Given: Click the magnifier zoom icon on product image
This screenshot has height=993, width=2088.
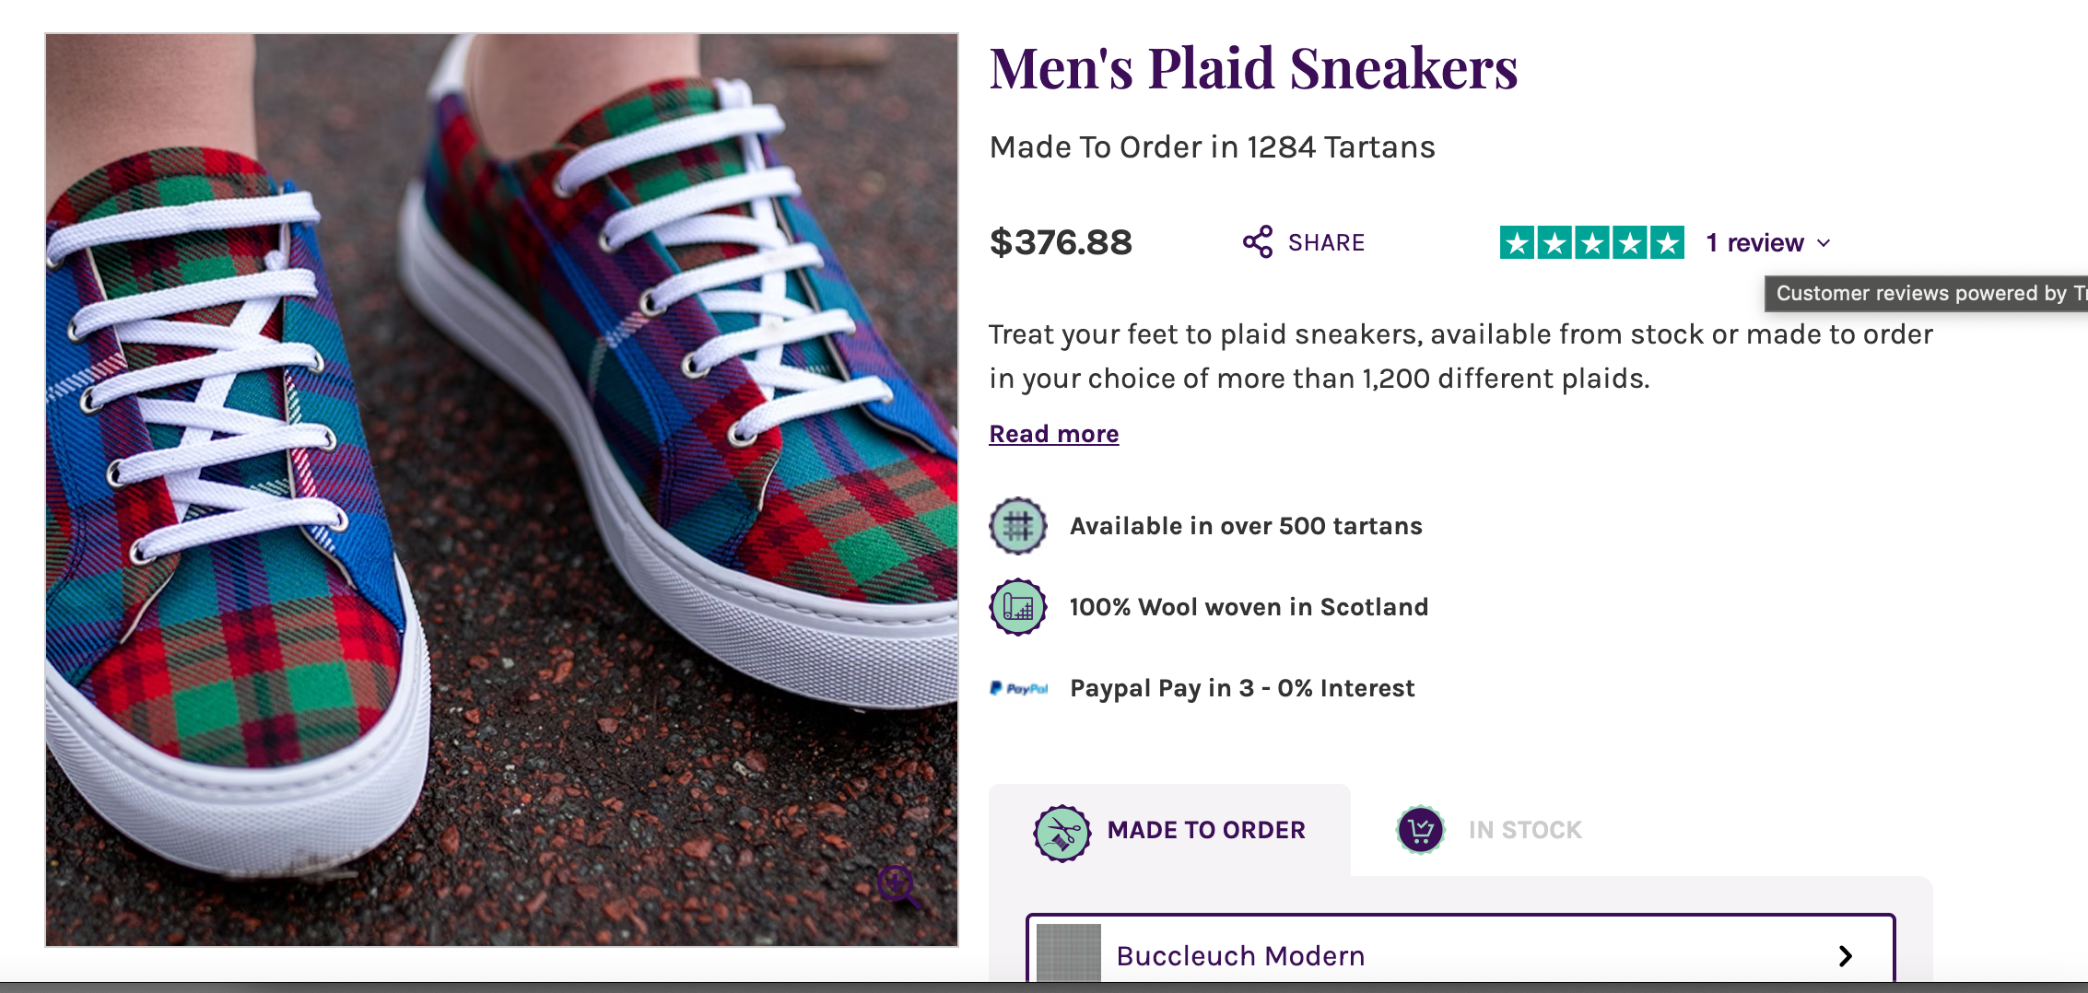Looking at the screenshot, I should coord(897,885).
